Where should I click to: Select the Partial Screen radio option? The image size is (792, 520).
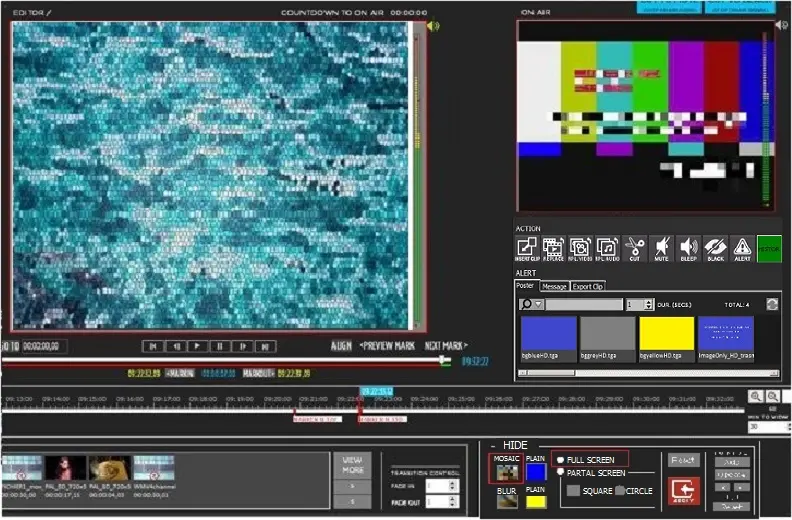coord(561,473)
